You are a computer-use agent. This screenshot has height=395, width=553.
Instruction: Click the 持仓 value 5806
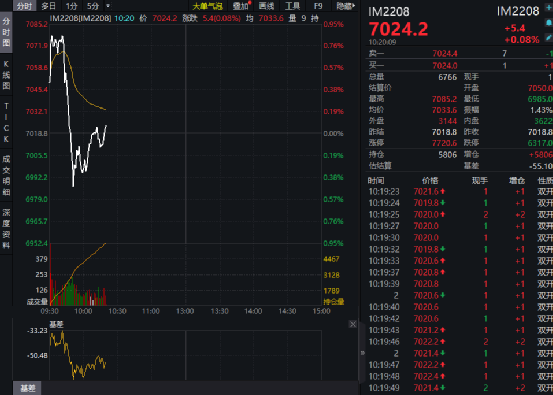[x=448, y=154]
